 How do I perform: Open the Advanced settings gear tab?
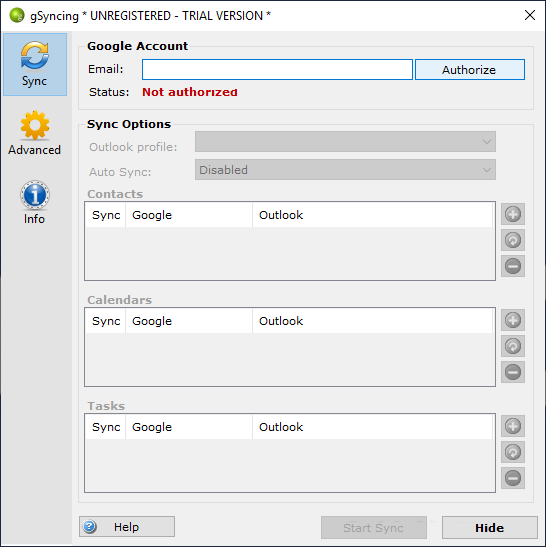click(35, 133)
